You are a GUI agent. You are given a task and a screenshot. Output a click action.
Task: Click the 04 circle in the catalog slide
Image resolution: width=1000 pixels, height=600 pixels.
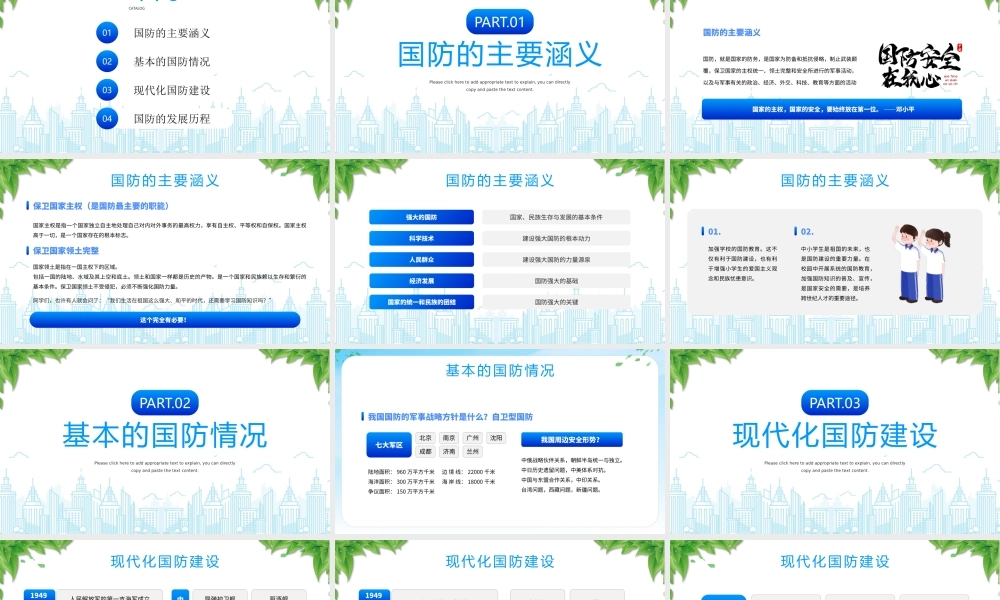[107, 118]
